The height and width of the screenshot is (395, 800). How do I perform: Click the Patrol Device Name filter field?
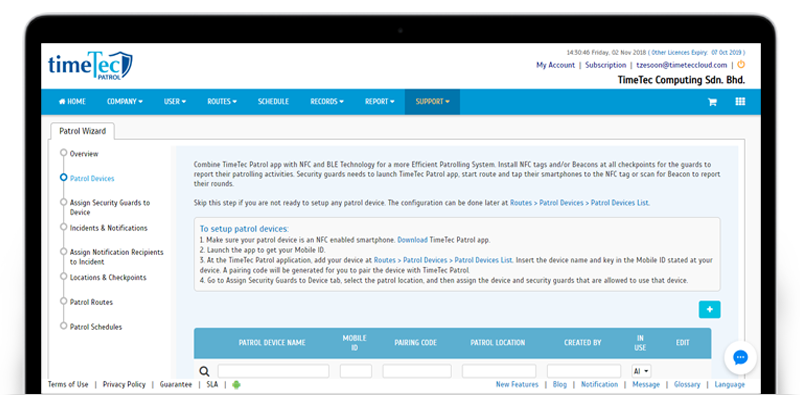tap(273, 371)
